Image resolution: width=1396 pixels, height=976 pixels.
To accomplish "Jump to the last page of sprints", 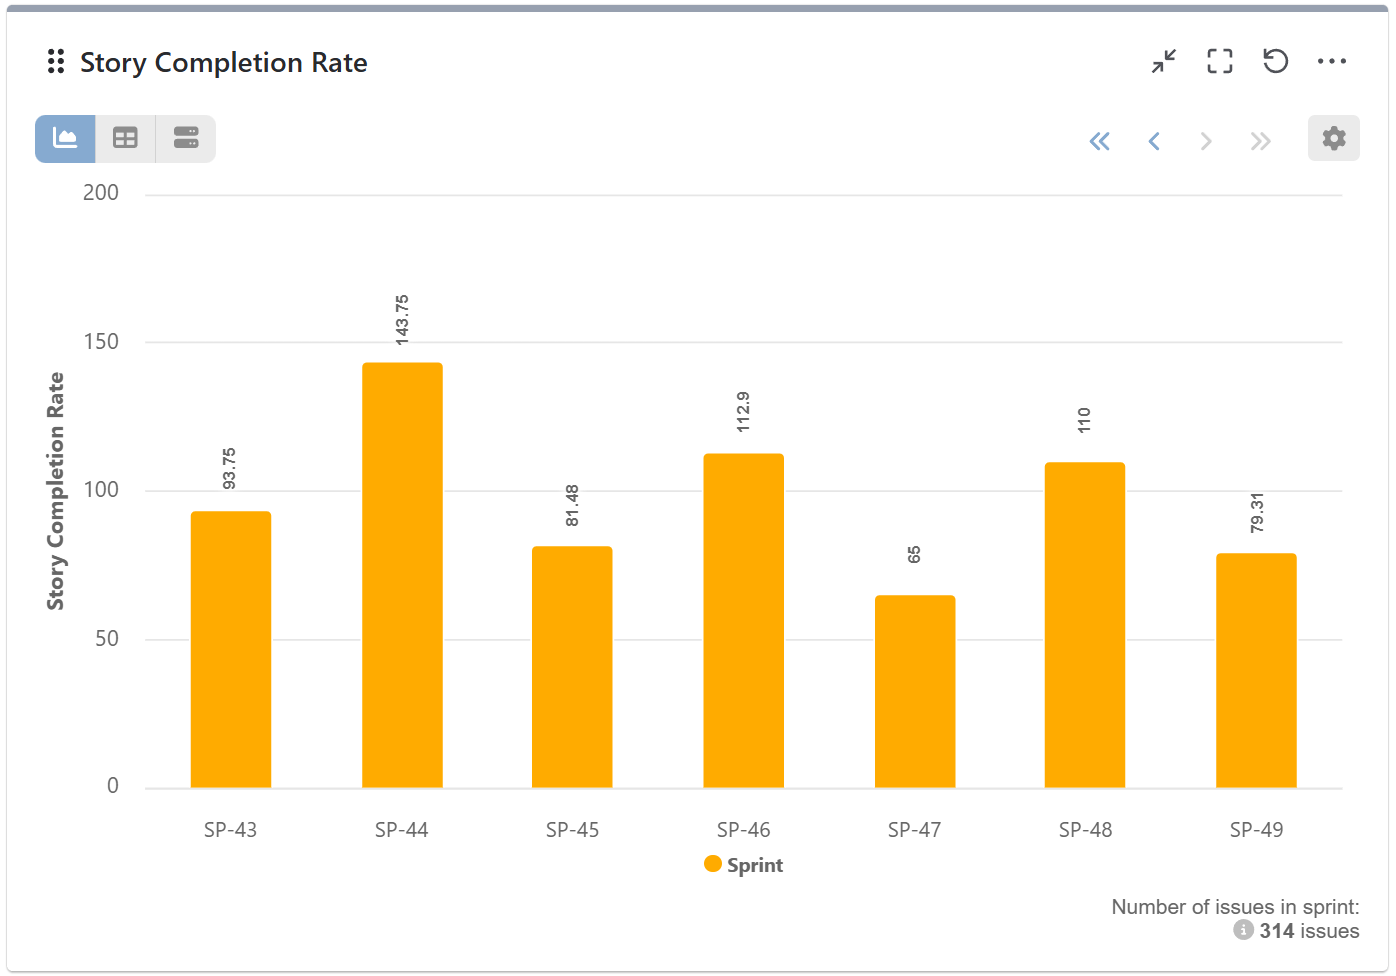I will (x=1260, y=141).
